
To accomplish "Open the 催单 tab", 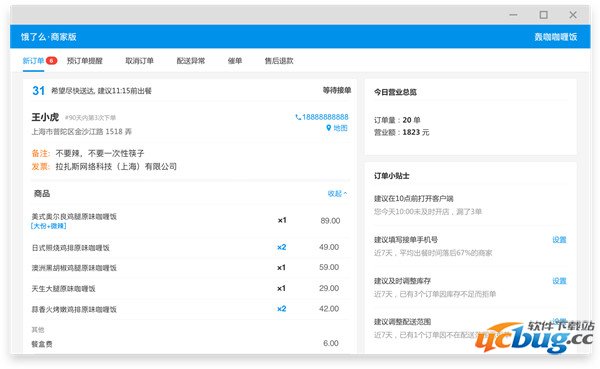I will (x=235, y=61).
